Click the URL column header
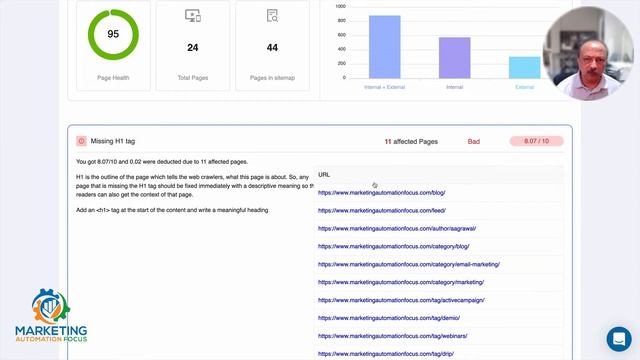Screen dimensions: 640x360 tap(324, 175)
